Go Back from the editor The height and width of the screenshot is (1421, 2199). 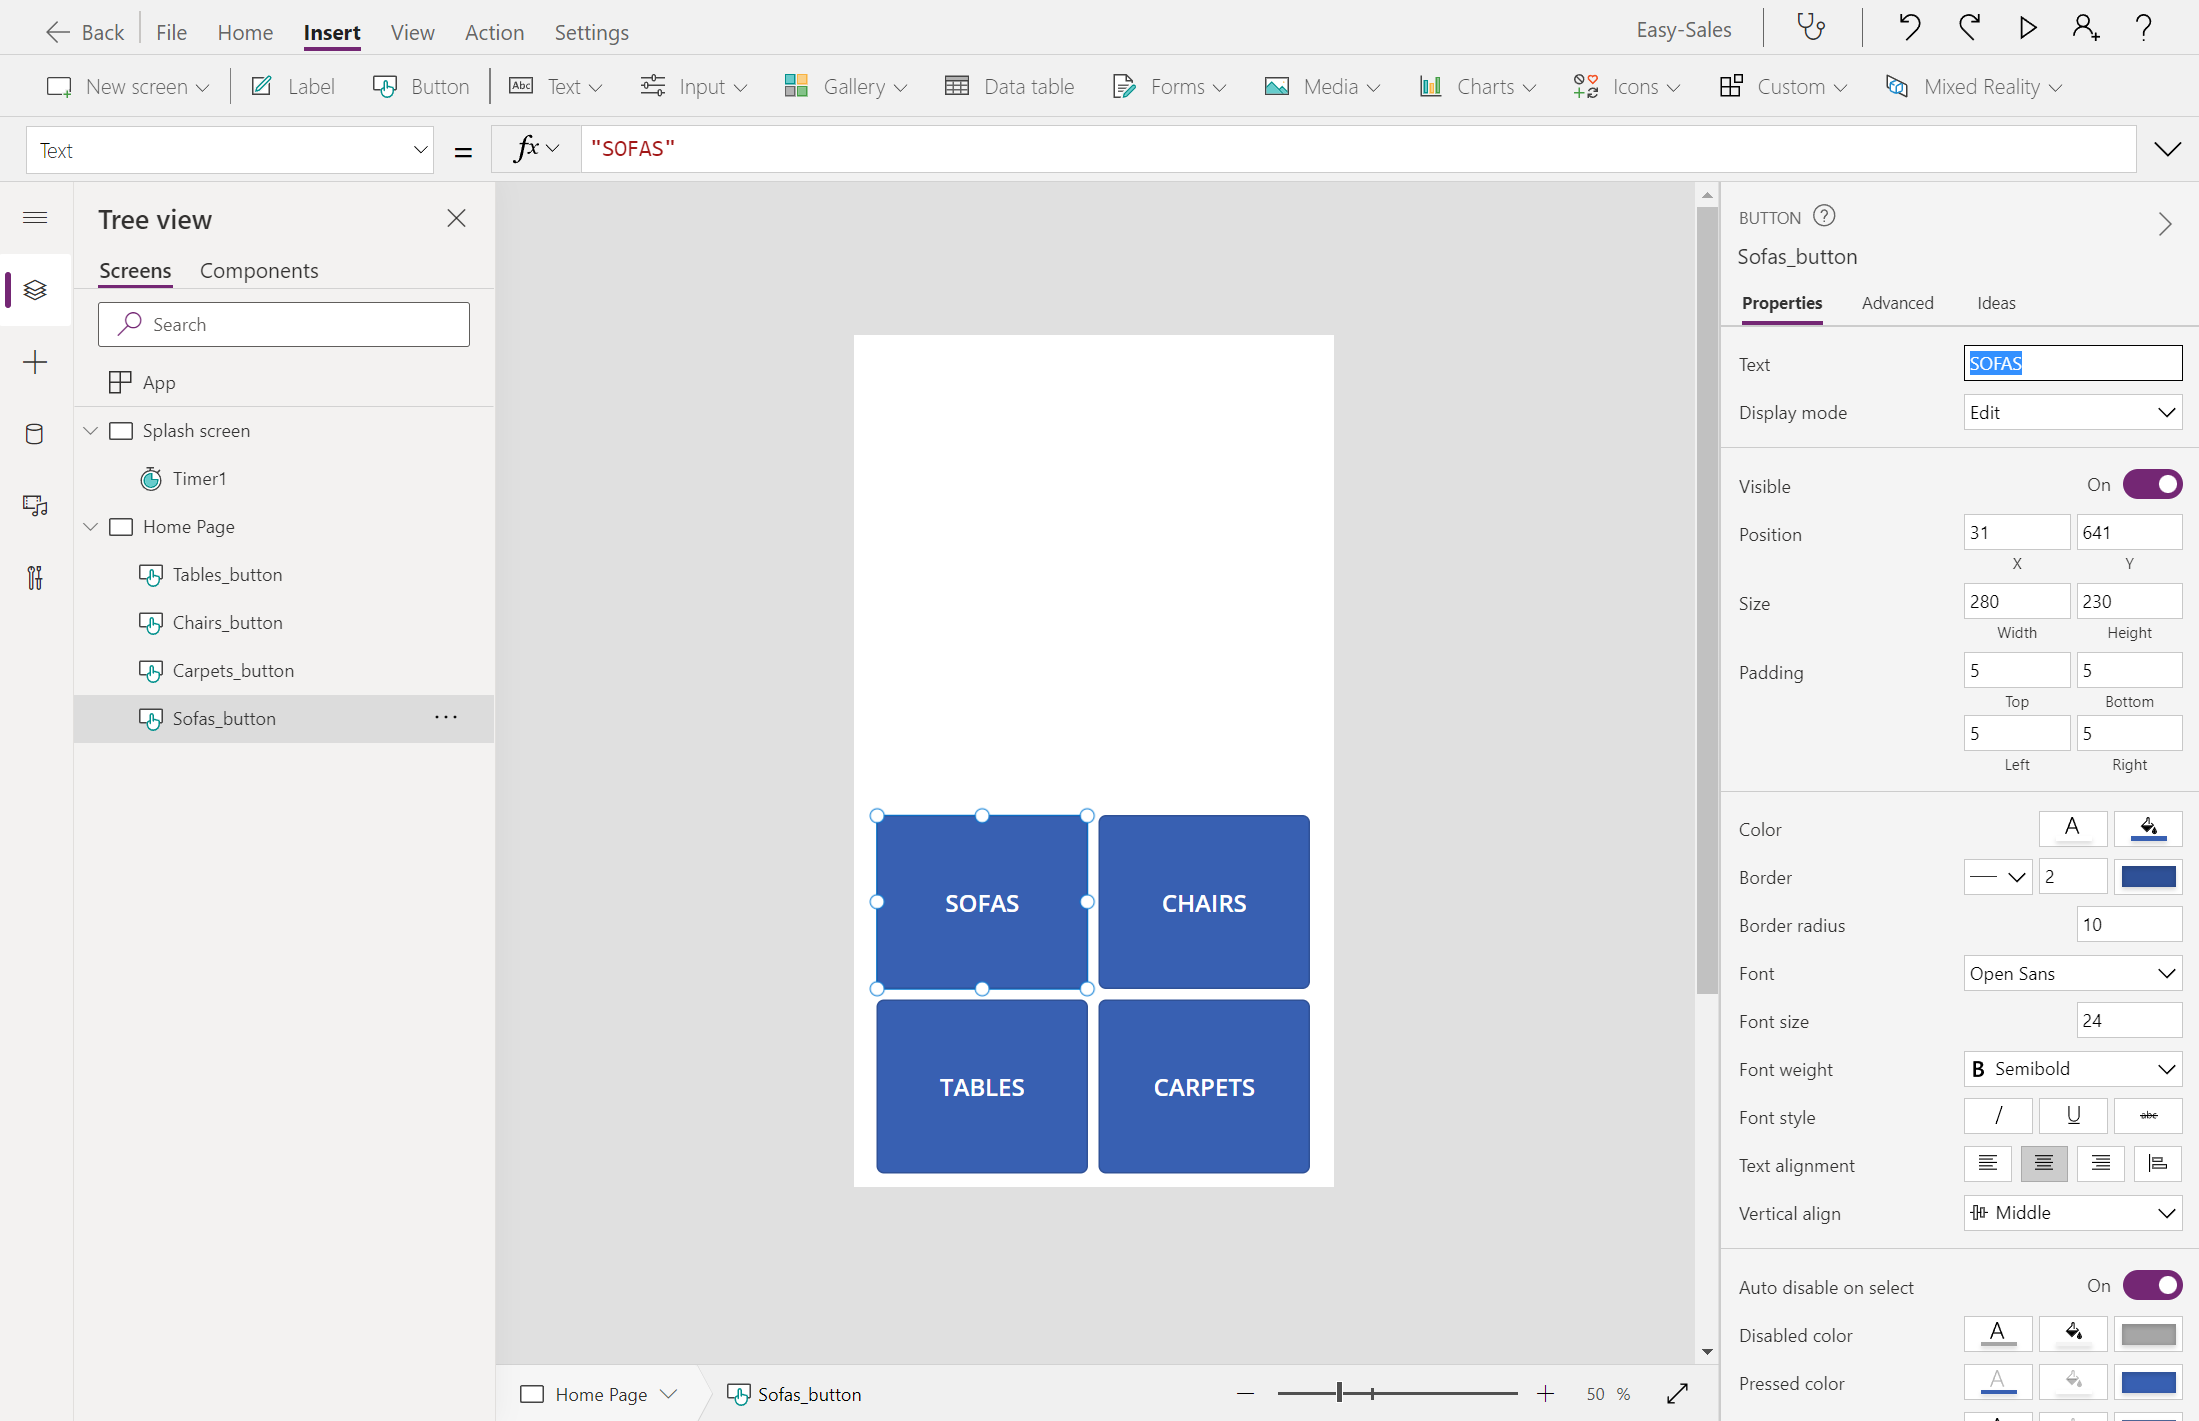click(x=85, y=32)
